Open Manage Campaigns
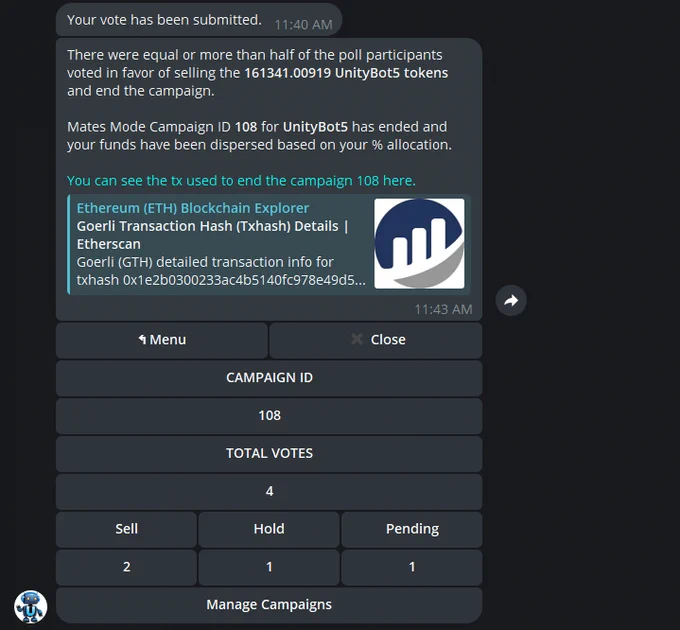 (269, 605)
